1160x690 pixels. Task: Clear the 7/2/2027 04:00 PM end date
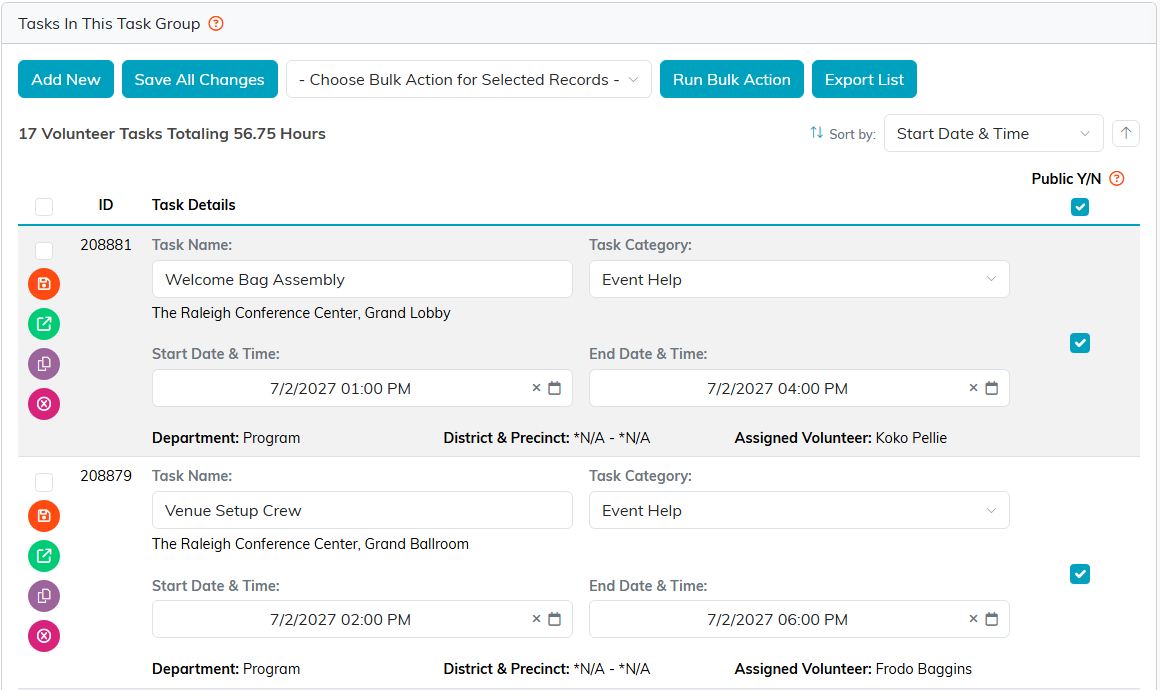tap(974, 388)
